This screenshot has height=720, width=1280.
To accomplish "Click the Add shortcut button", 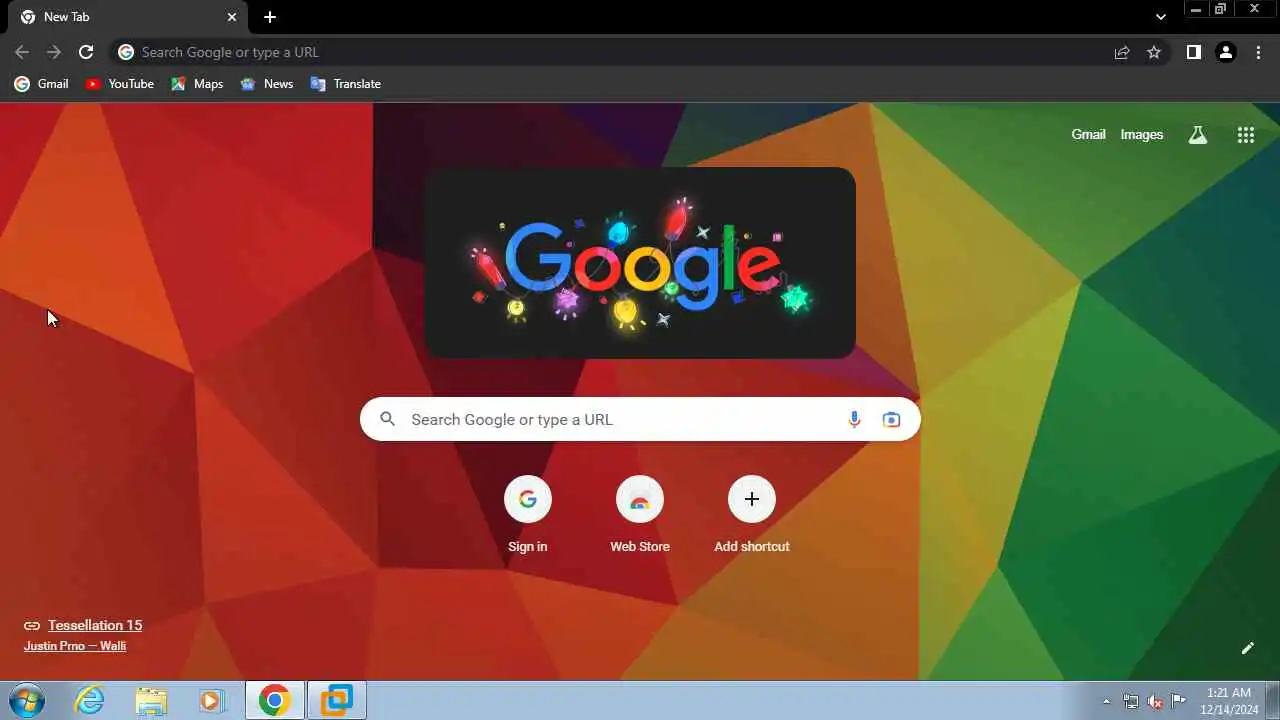I will pos(752,515).
